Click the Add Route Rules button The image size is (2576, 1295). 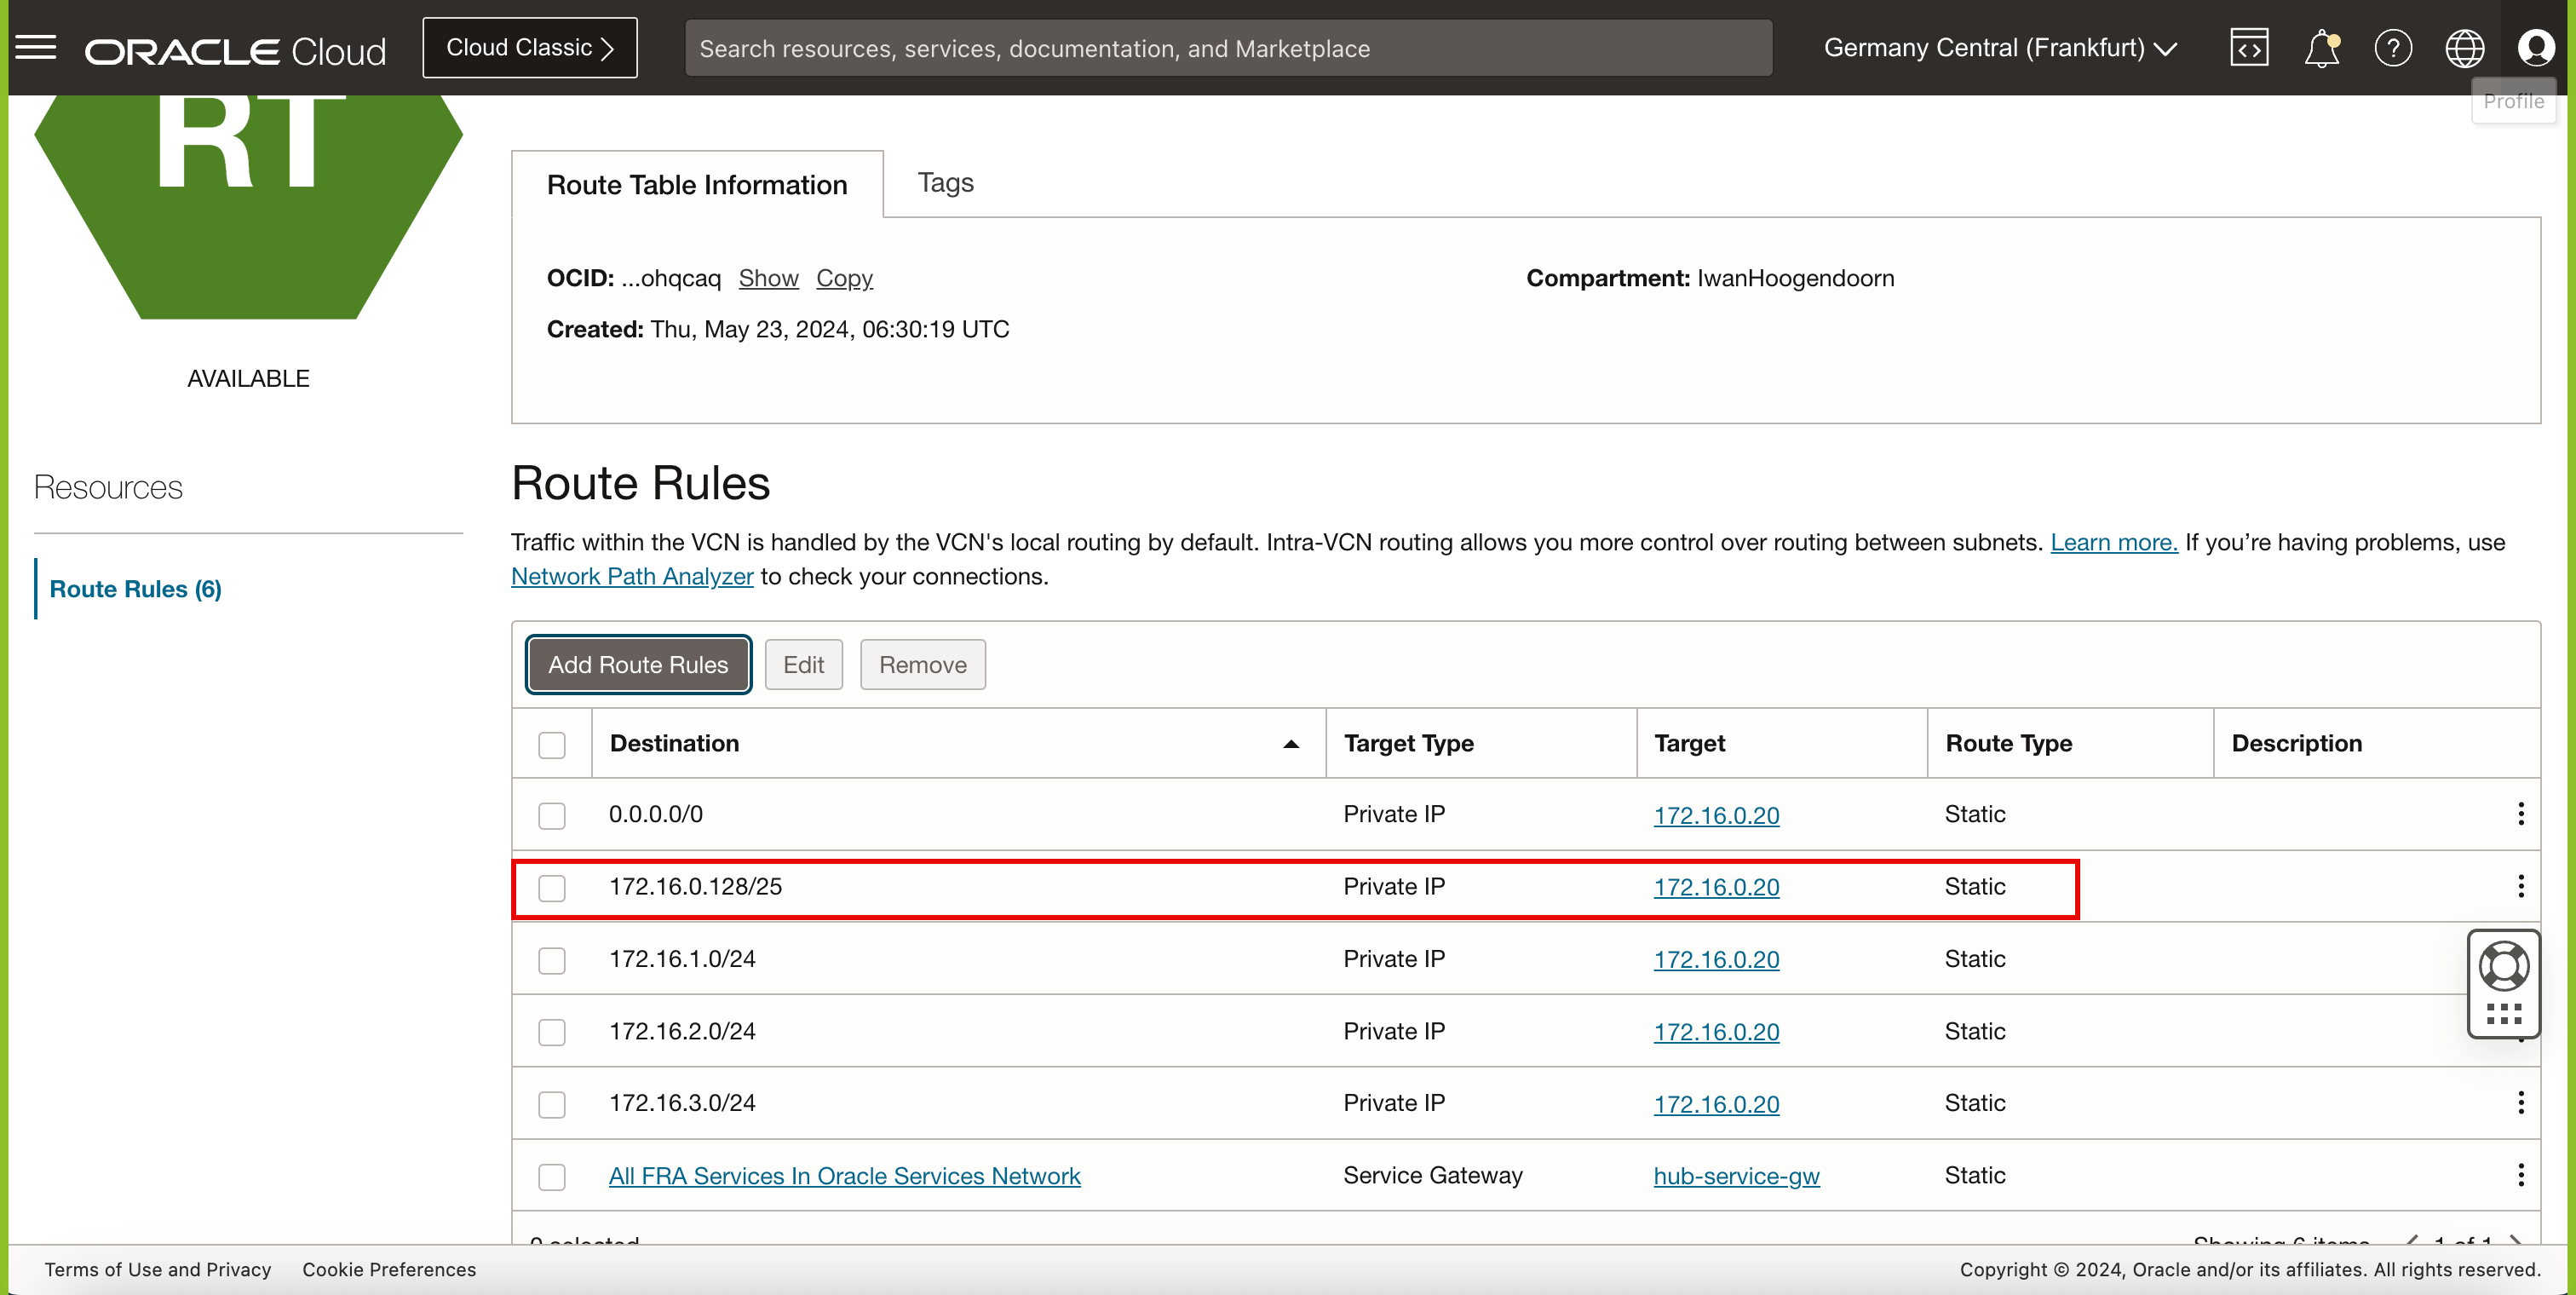tap(638, 665)
